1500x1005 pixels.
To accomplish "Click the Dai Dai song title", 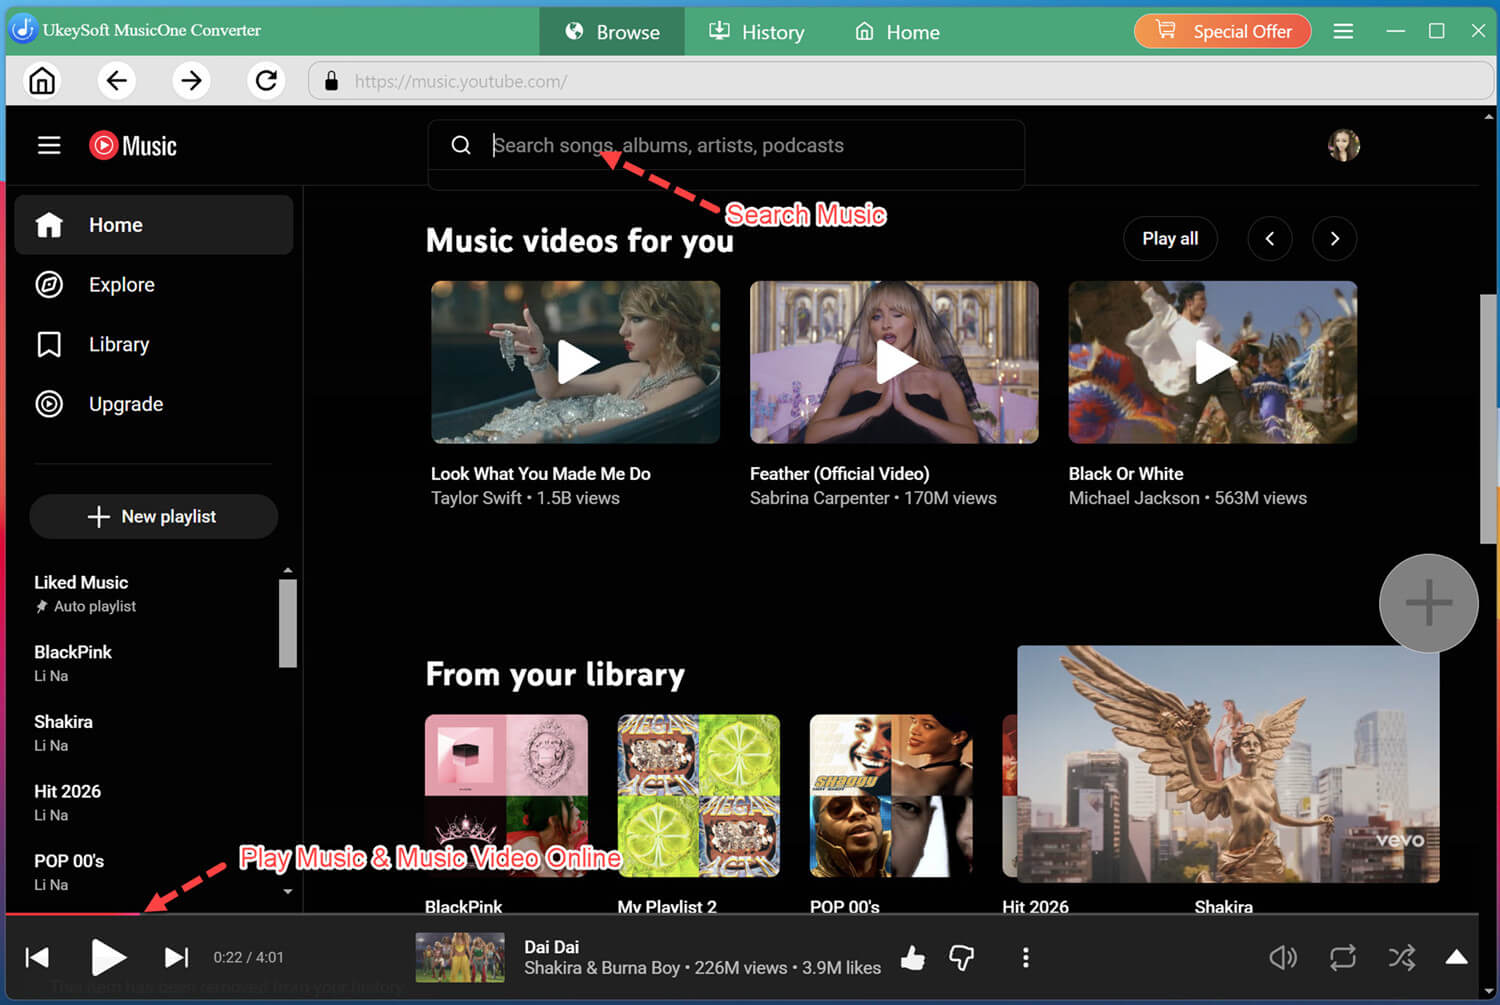I will point(552,946).
